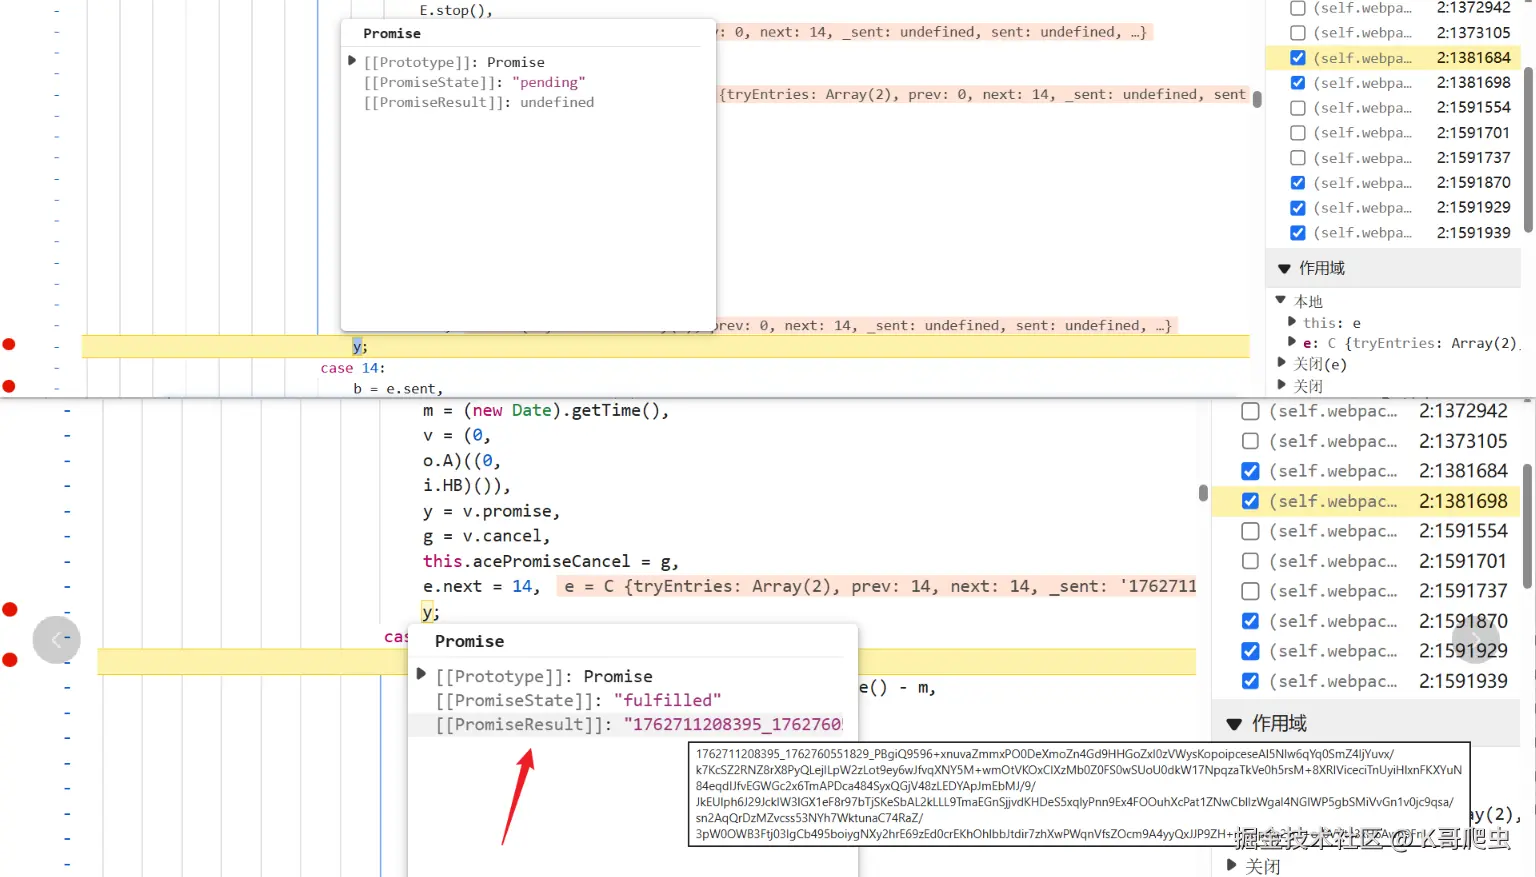Expand 'e: C {tryEntries: Array(2)' variable

pyautogui.click(x=1292, y=342)
